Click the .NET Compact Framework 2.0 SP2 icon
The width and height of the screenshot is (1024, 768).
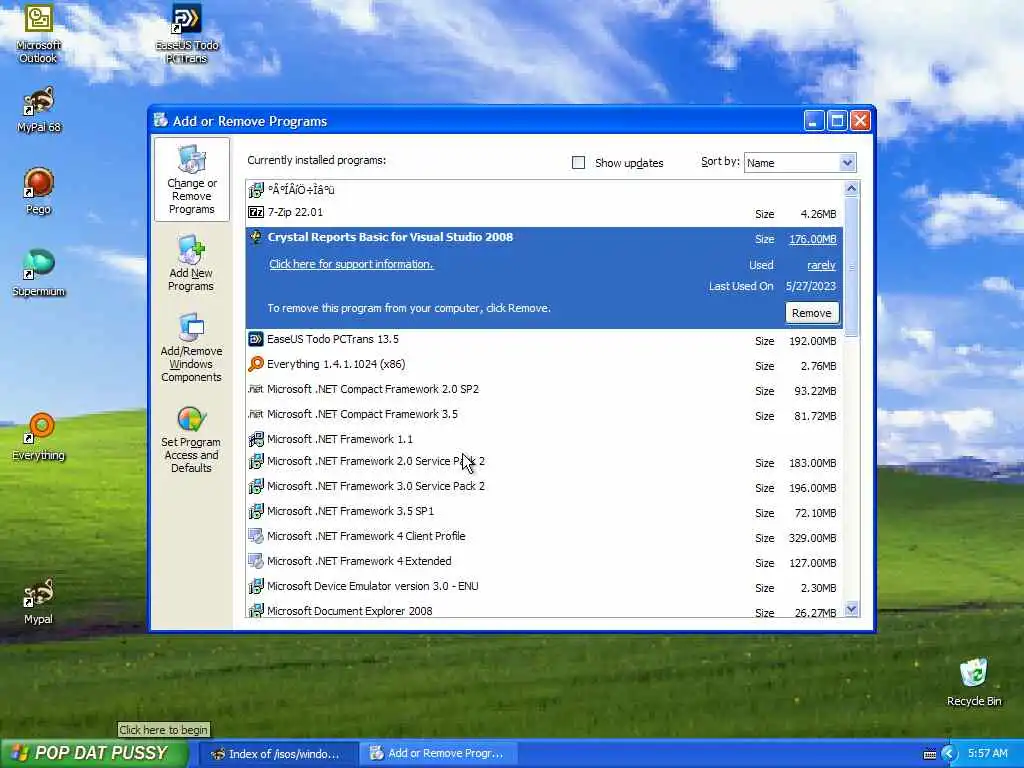tap(256, 389)
